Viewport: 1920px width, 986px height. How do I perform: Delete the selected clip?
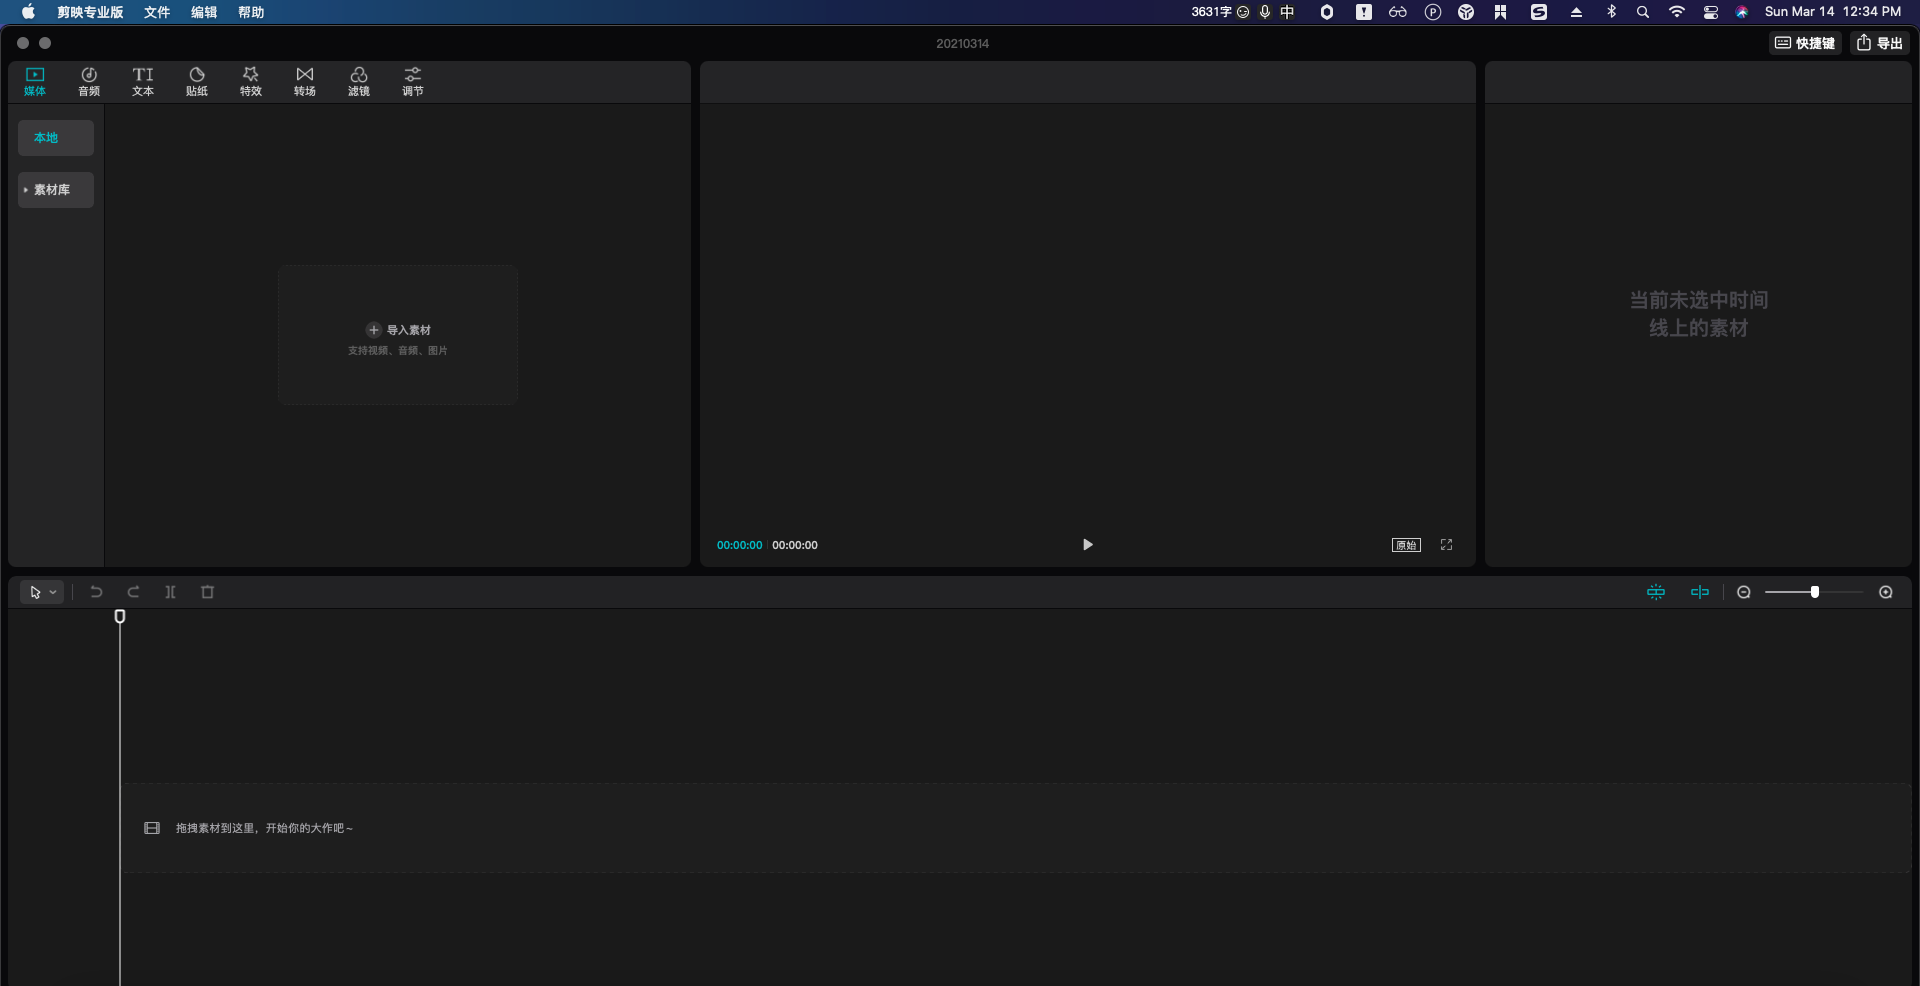[208, 592]
